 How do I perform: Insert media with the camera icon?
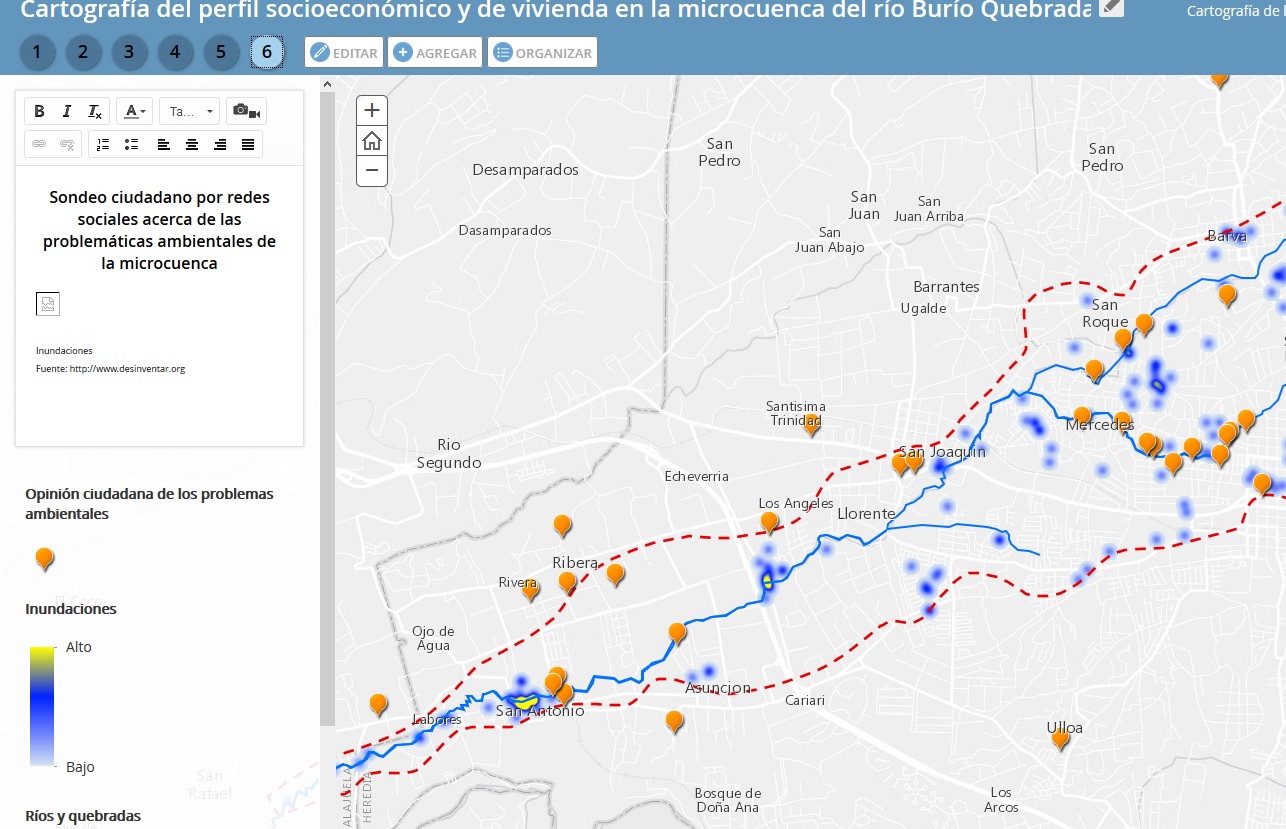click(246, 111)
